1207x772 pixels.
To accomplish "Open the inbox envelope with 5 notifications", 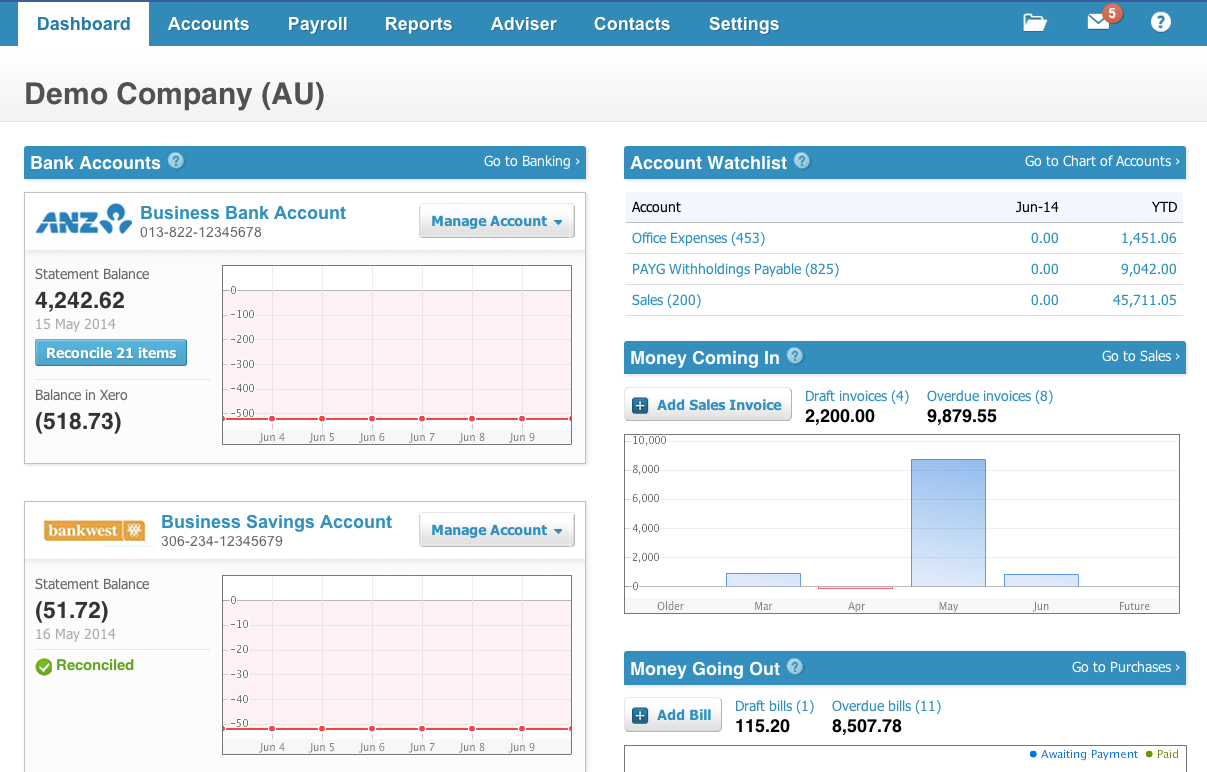I will (1097, 23).
